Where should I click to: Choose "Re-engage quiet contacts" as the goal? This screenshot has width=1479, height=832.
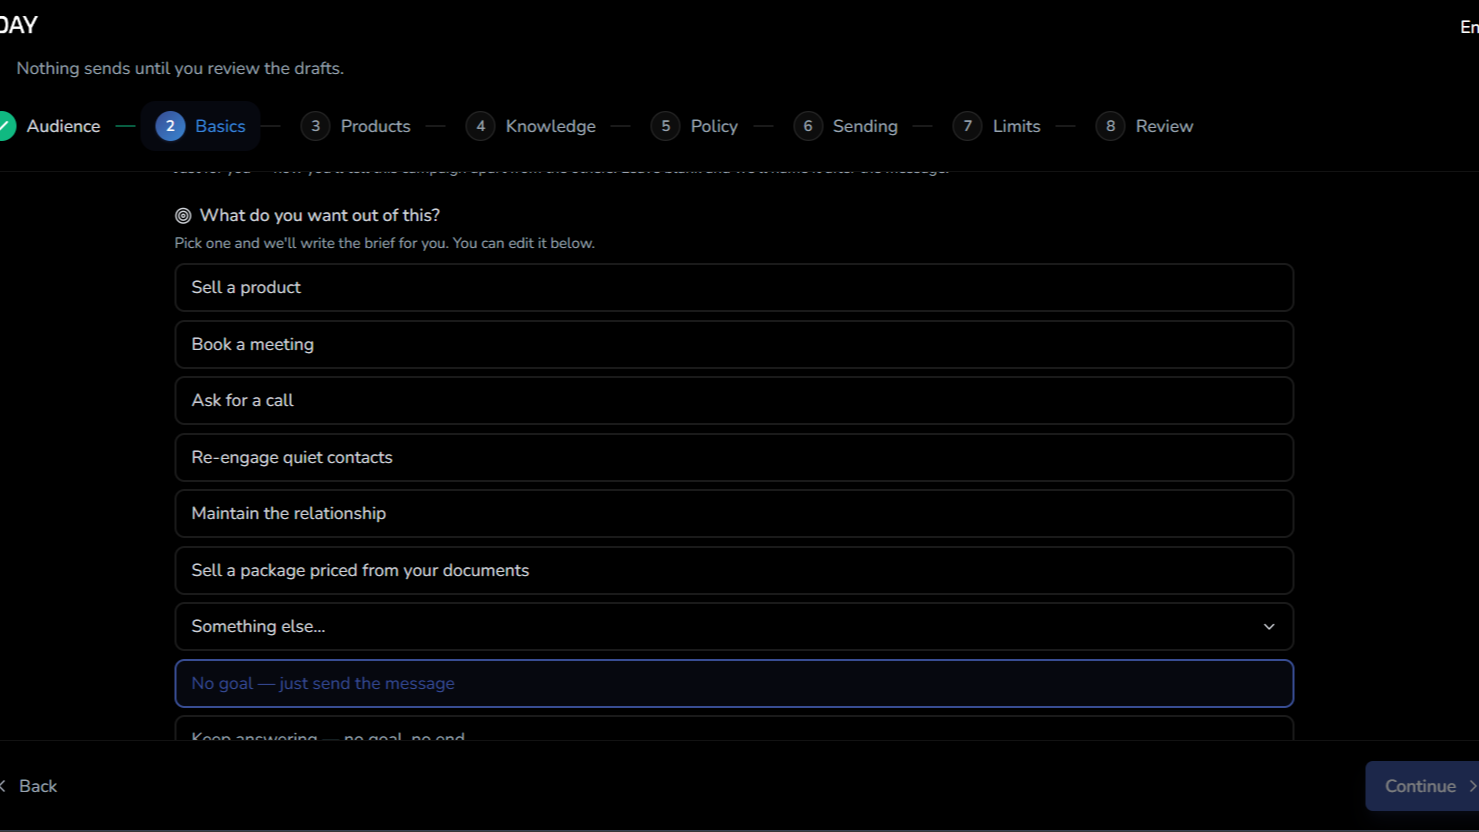734,457
